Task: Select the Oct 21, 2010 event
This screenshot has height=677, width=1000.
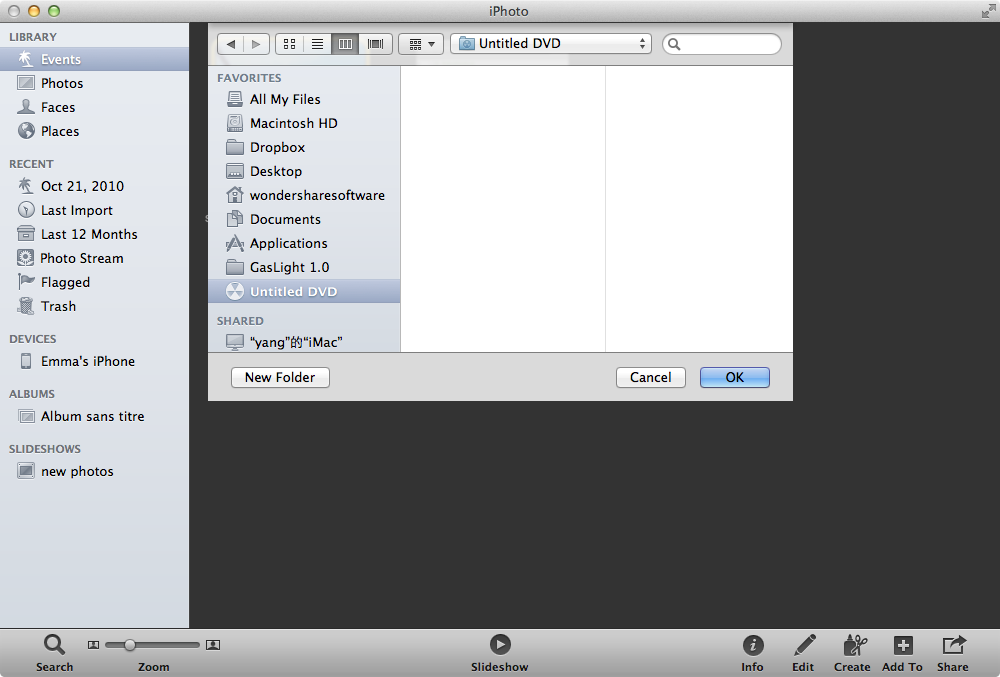Action: pyautogui.click(x=94, y=186)
